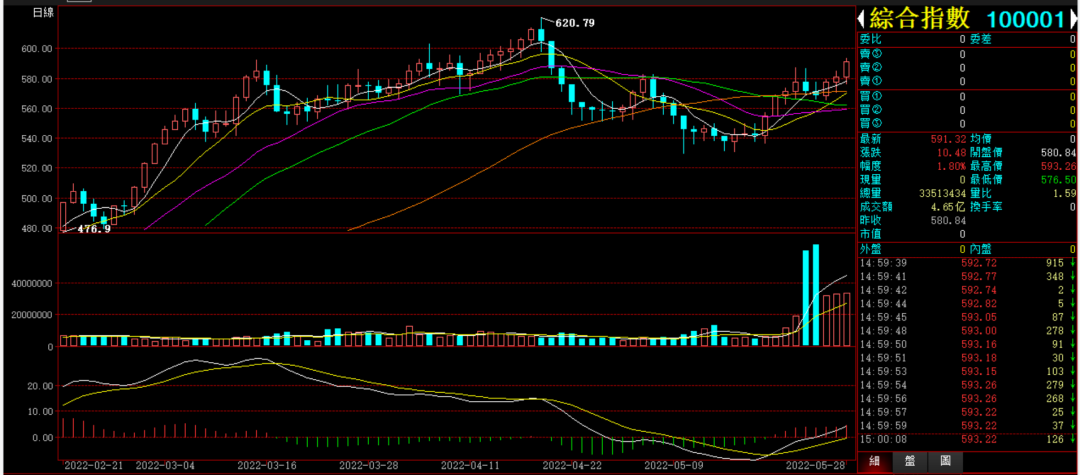Select the change value 10.48
Viewport: 1080px width, 475px height.
(x=950, y=152)
